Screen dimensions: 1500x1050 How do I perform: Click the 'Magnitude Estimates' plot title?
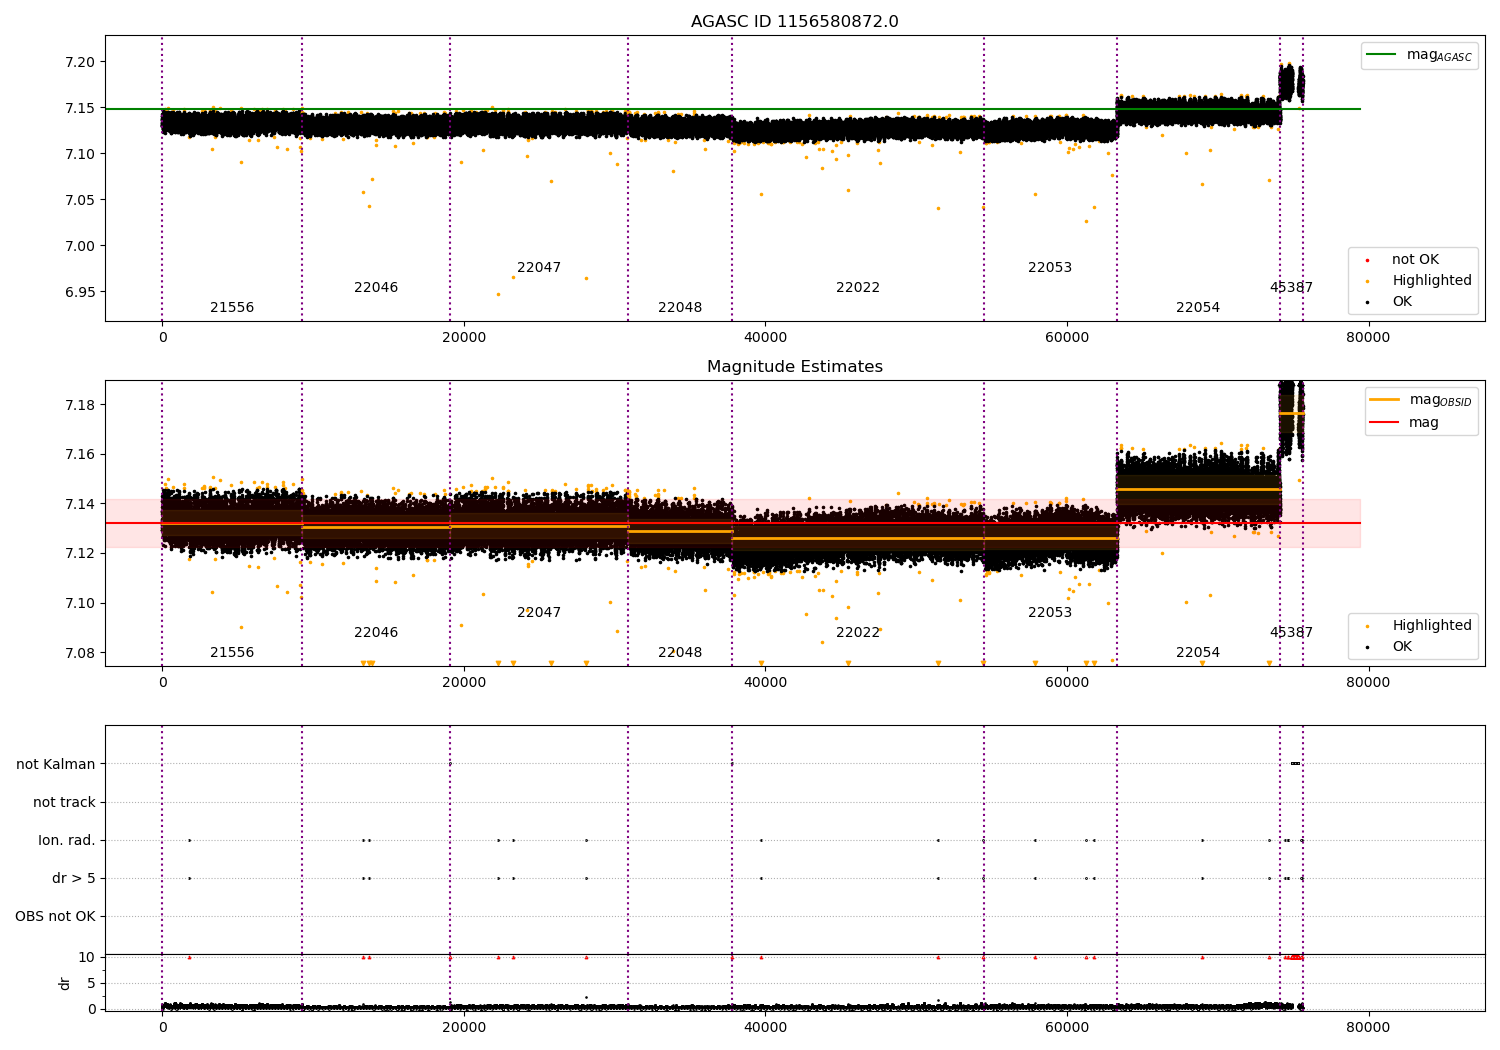[794, 367]
